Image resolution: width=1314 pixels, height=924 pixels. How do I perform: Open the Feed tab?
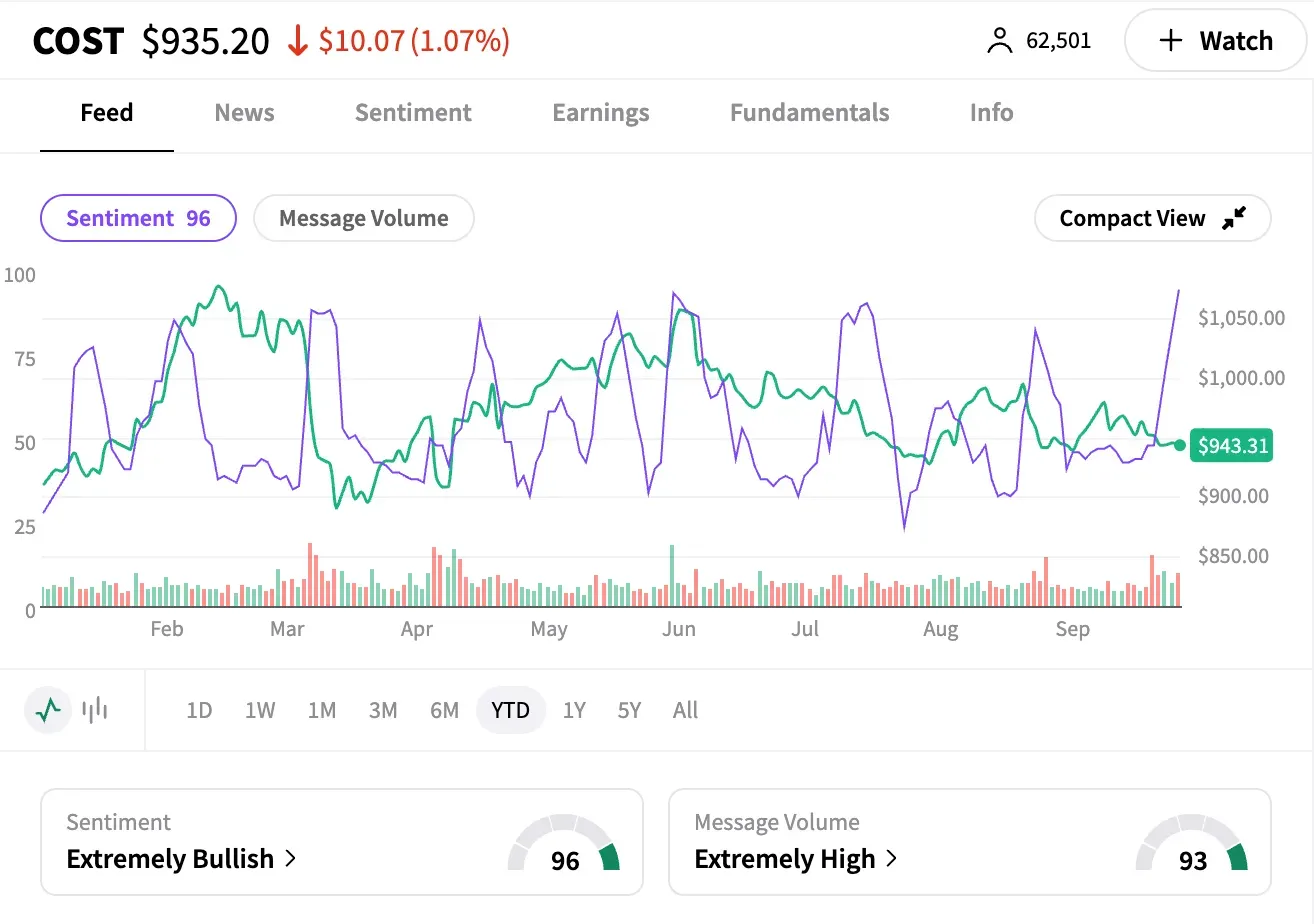pyautogui.click(x=107, y=112)
